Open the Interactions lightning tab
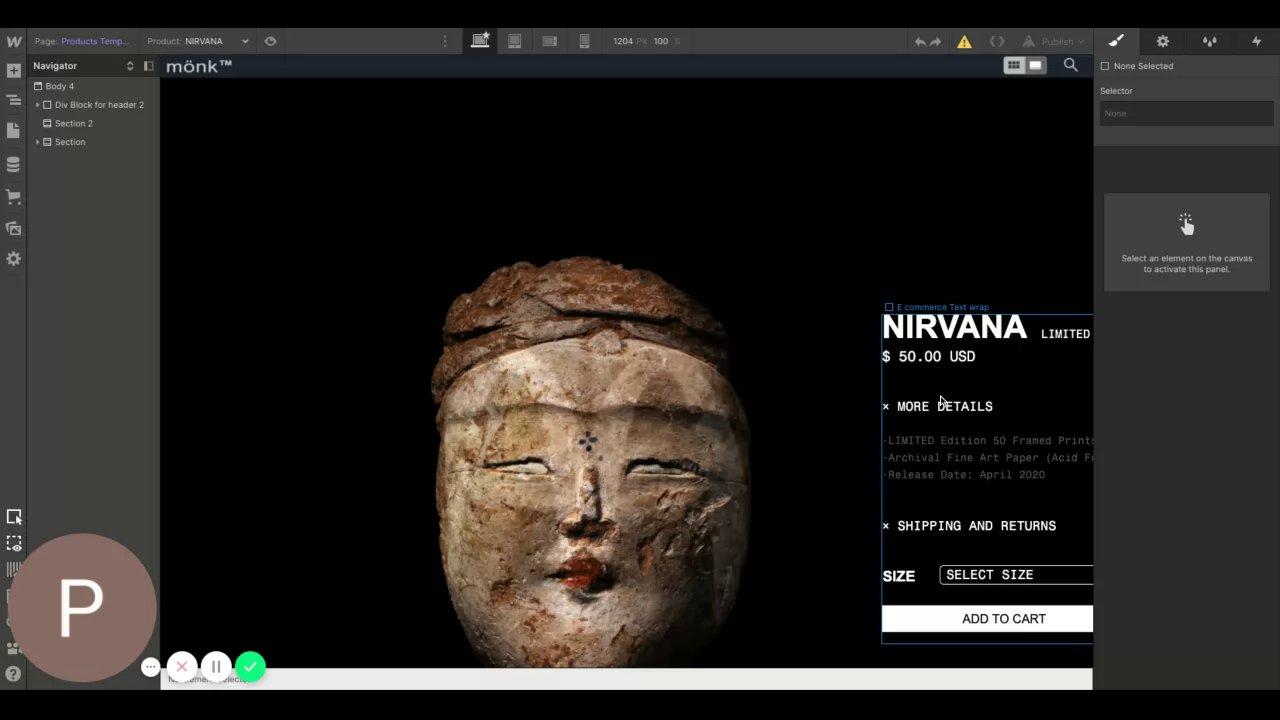This screenshot has height=720, width=1280. (1256, 41)
